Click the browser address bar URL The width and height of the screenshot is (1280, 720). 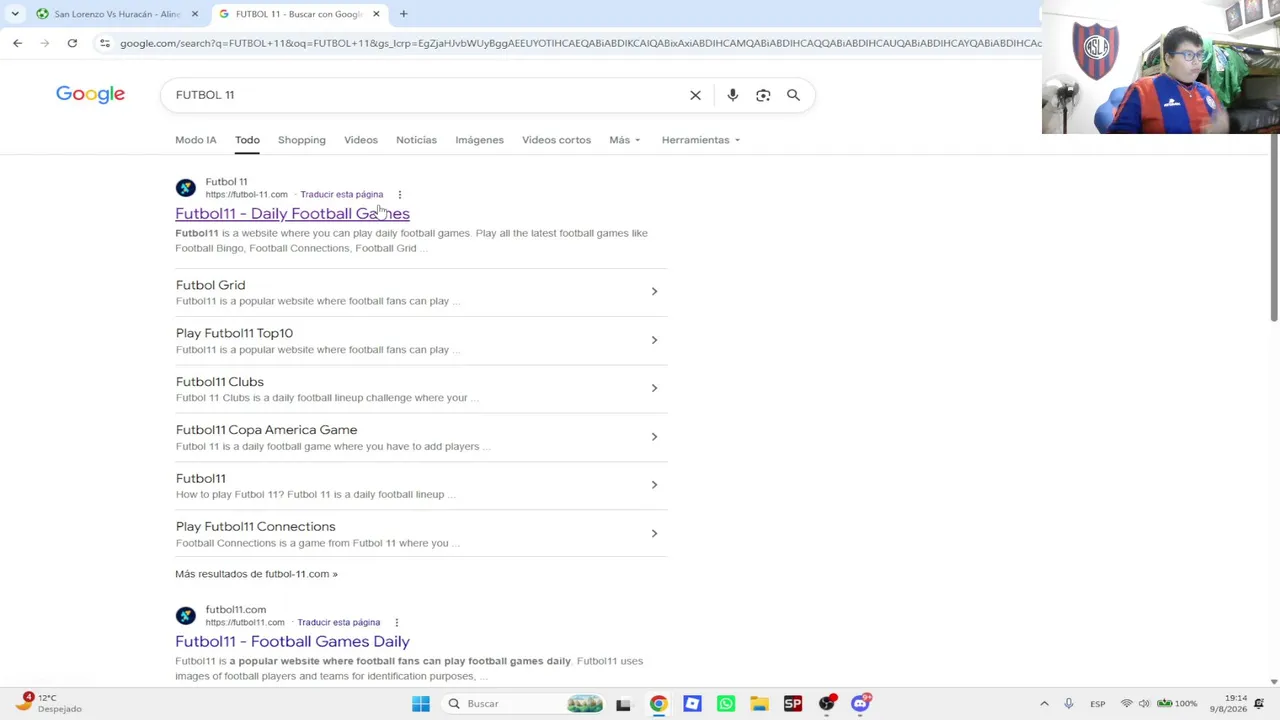coord(580,43)
